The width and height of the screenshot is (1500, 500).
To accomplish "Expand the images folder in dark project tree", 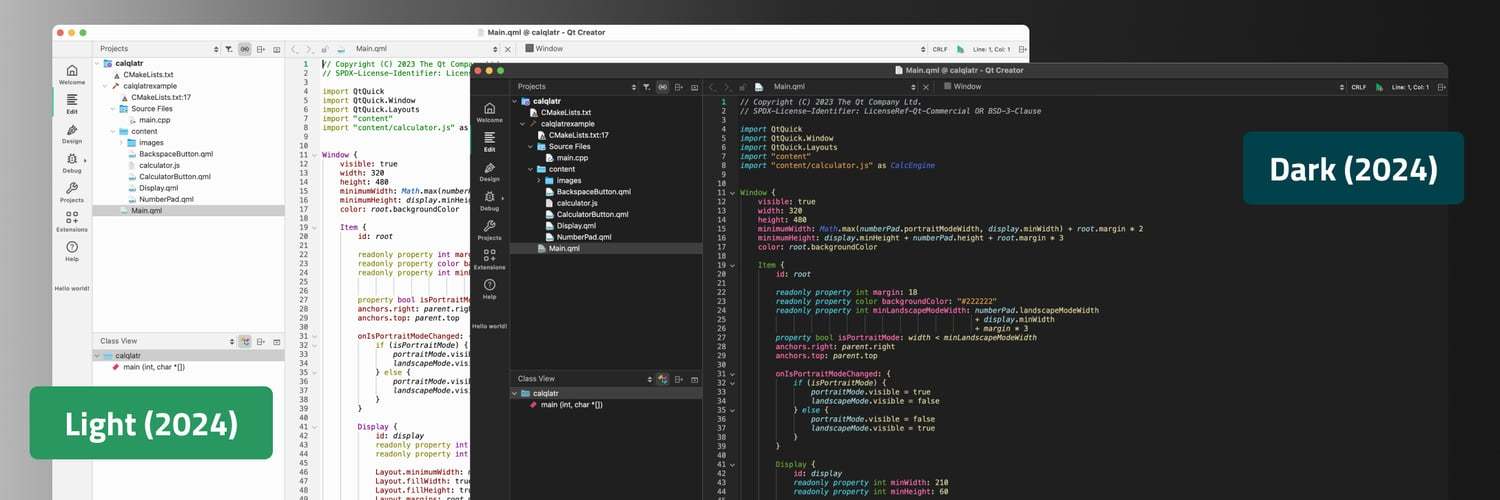I will [538, 181].
